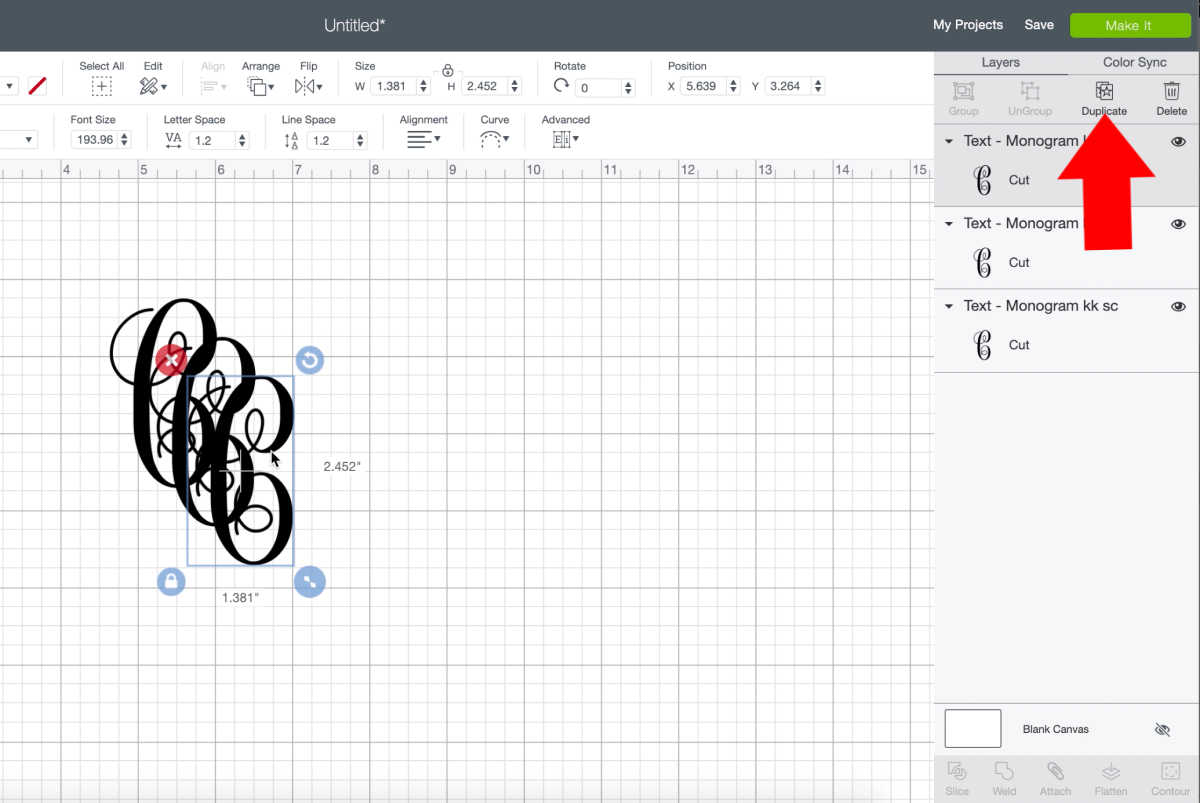The image size is (1200, 803).
Task: Open the Arrange dropdown
Action: (x=263, y=87)
